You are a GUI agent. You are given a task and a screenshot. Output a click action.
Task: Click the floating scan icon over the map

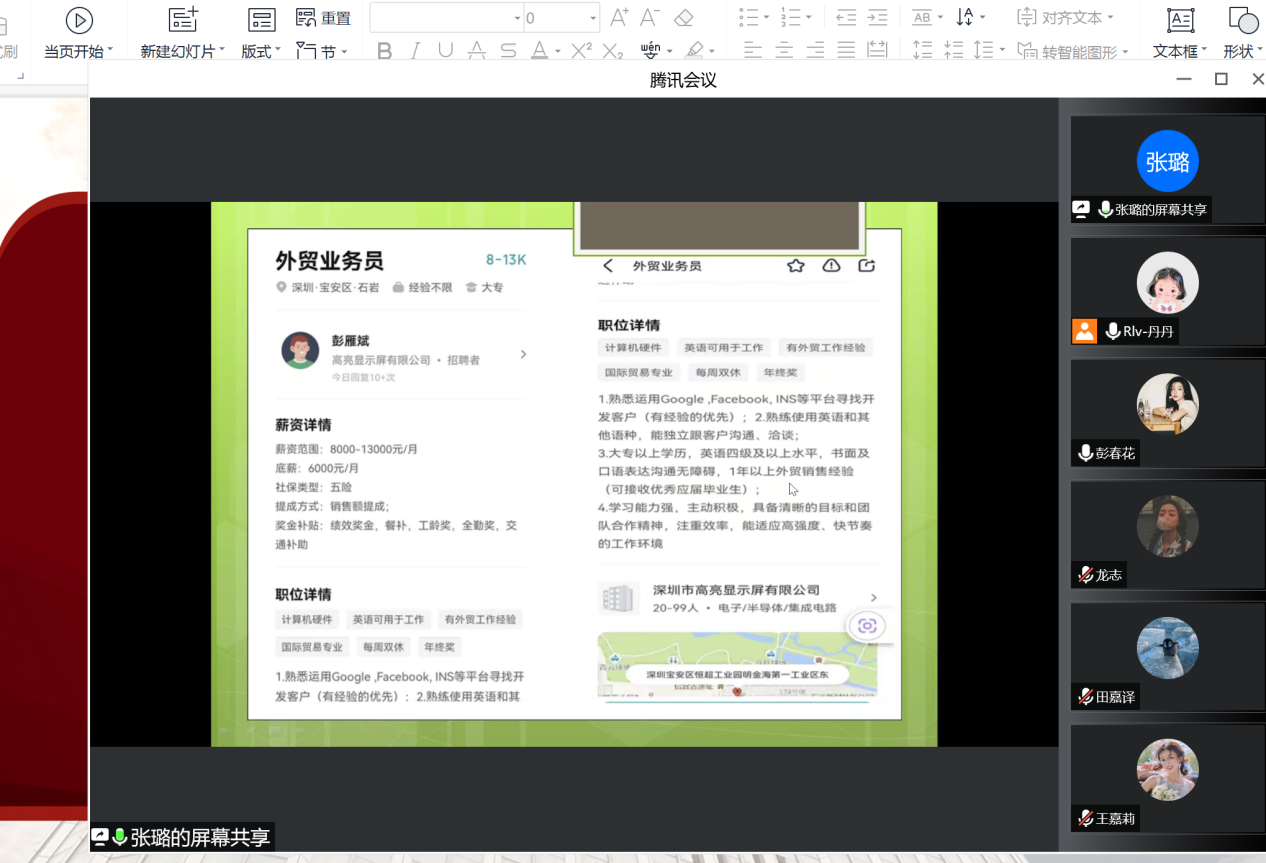pos(866,626)
